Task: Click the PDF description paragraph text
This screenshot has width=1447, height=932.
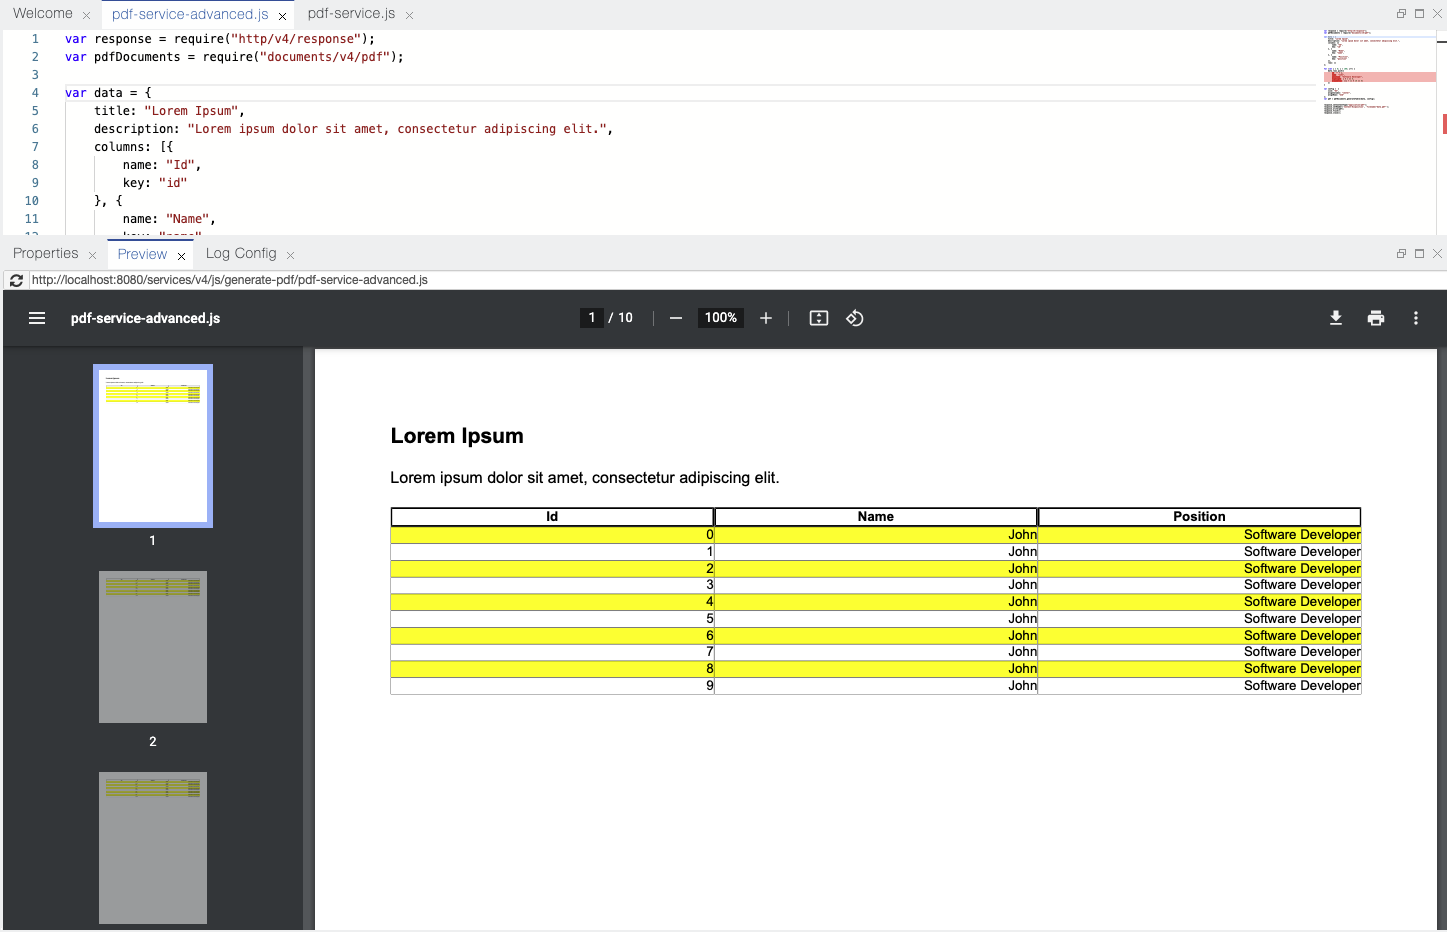Action: pyautogui.click(x=584, y=478)
